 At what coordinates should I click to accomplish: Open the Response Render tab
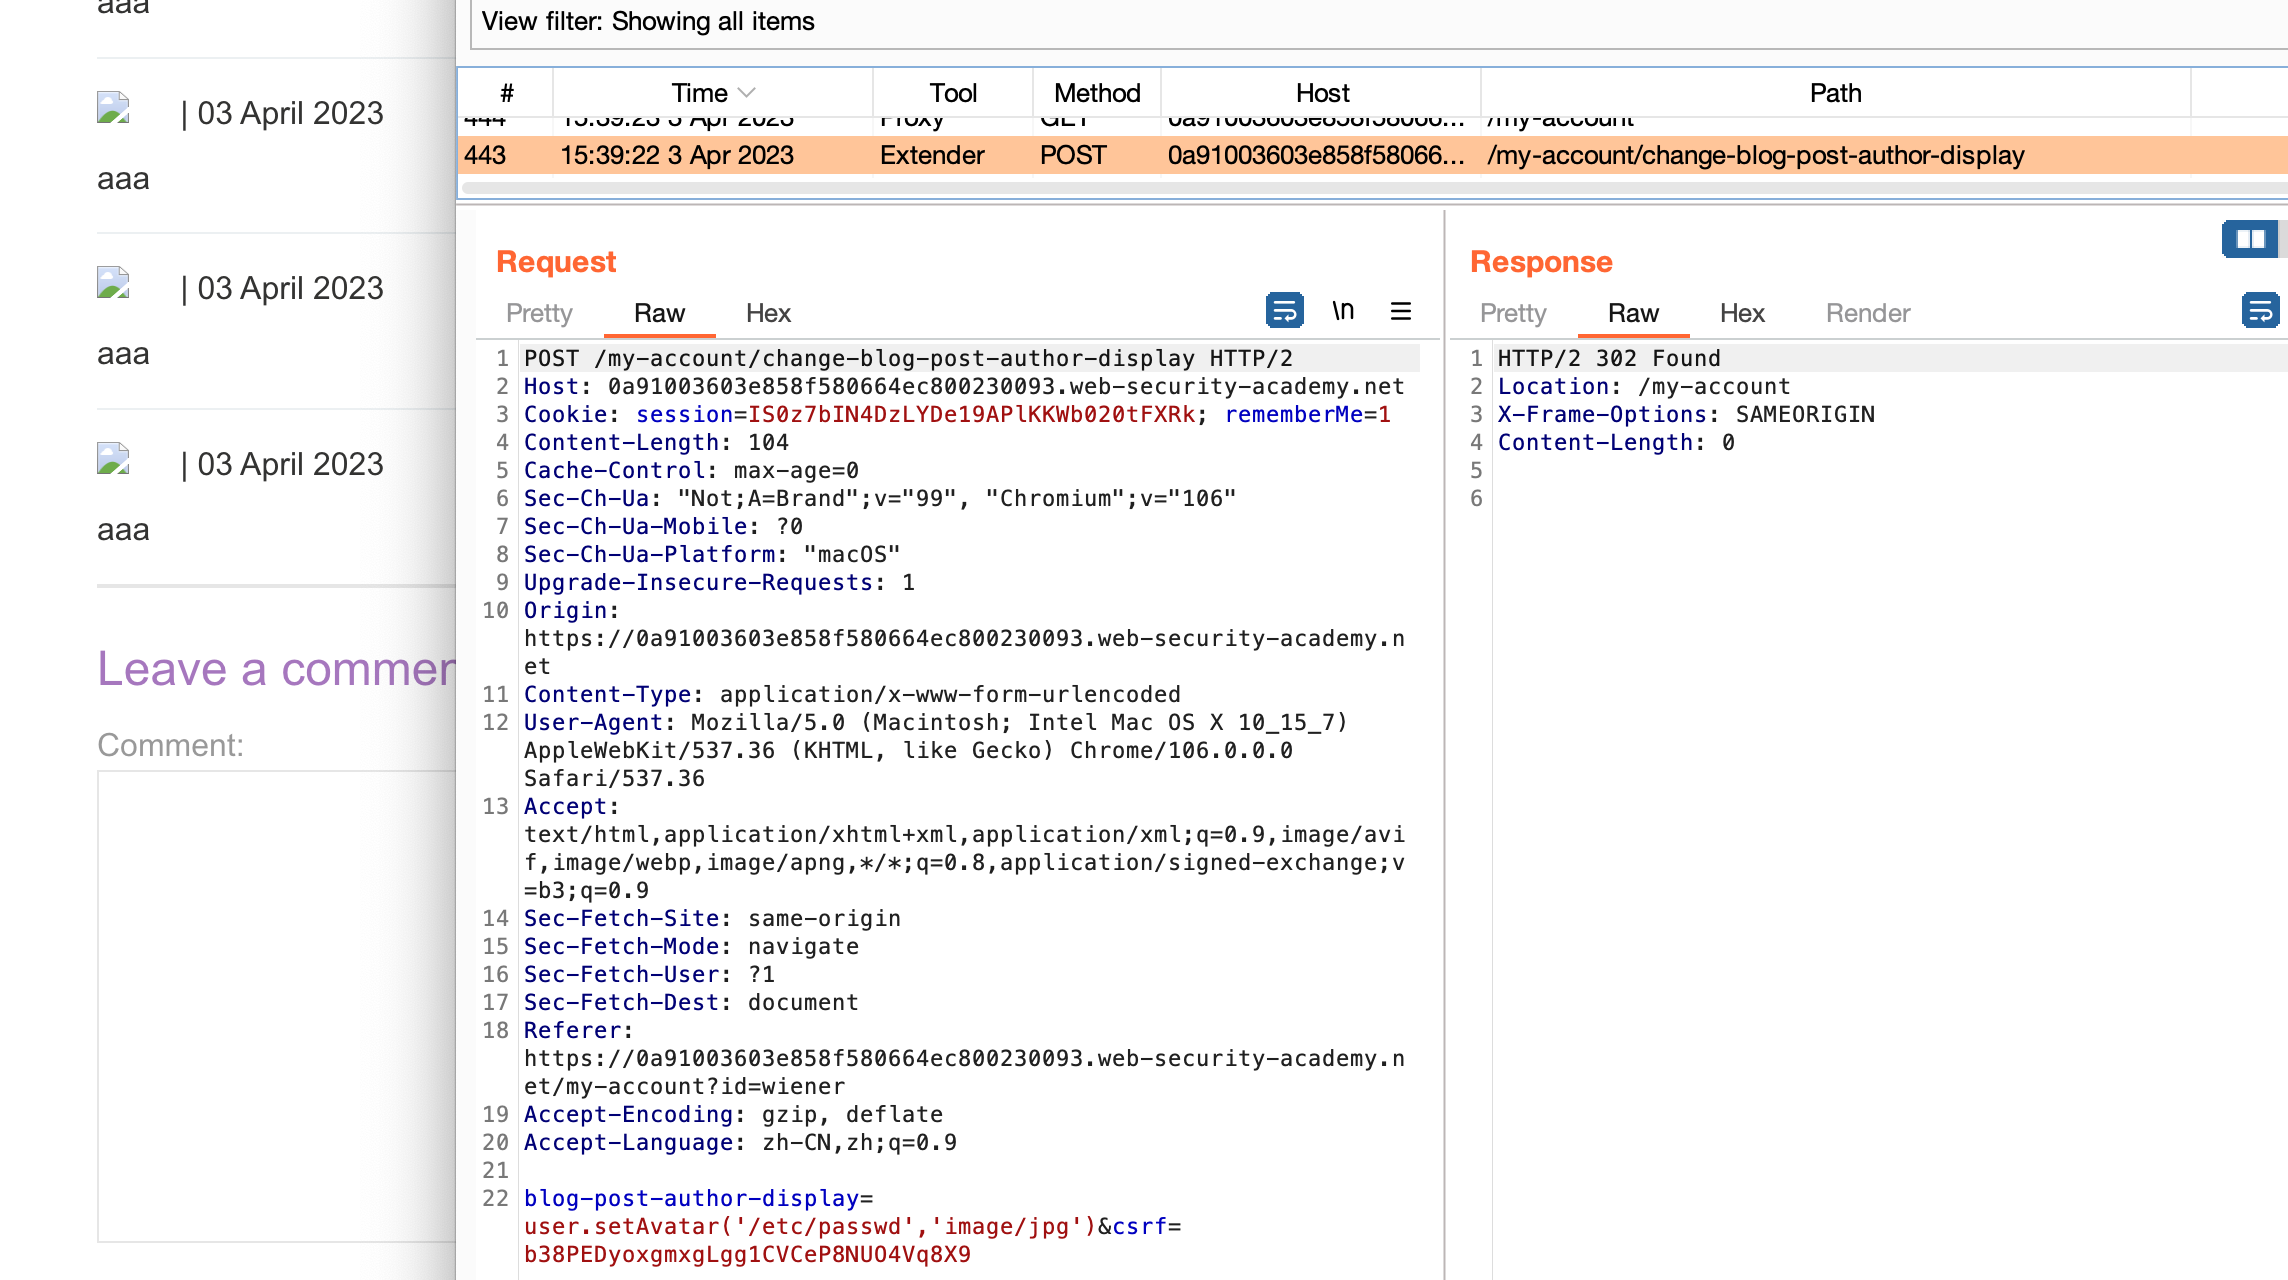(x=1867, y=313)
